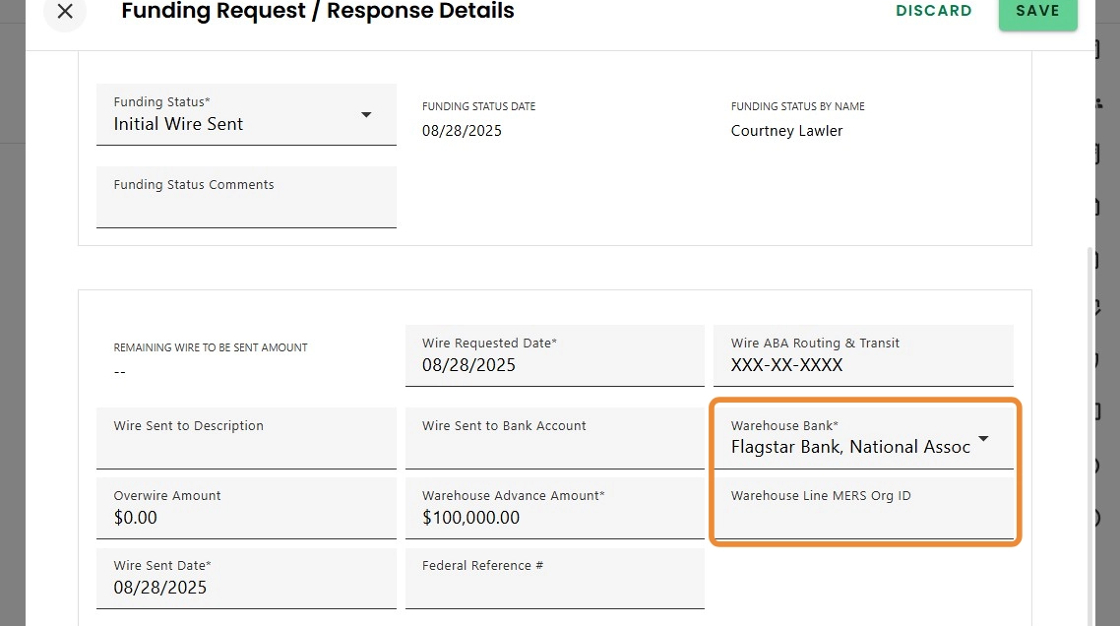The width and height of the screenshot is (1120, 626).
Task: Edit the Overwire Amount field
Action: pos(246,517)
